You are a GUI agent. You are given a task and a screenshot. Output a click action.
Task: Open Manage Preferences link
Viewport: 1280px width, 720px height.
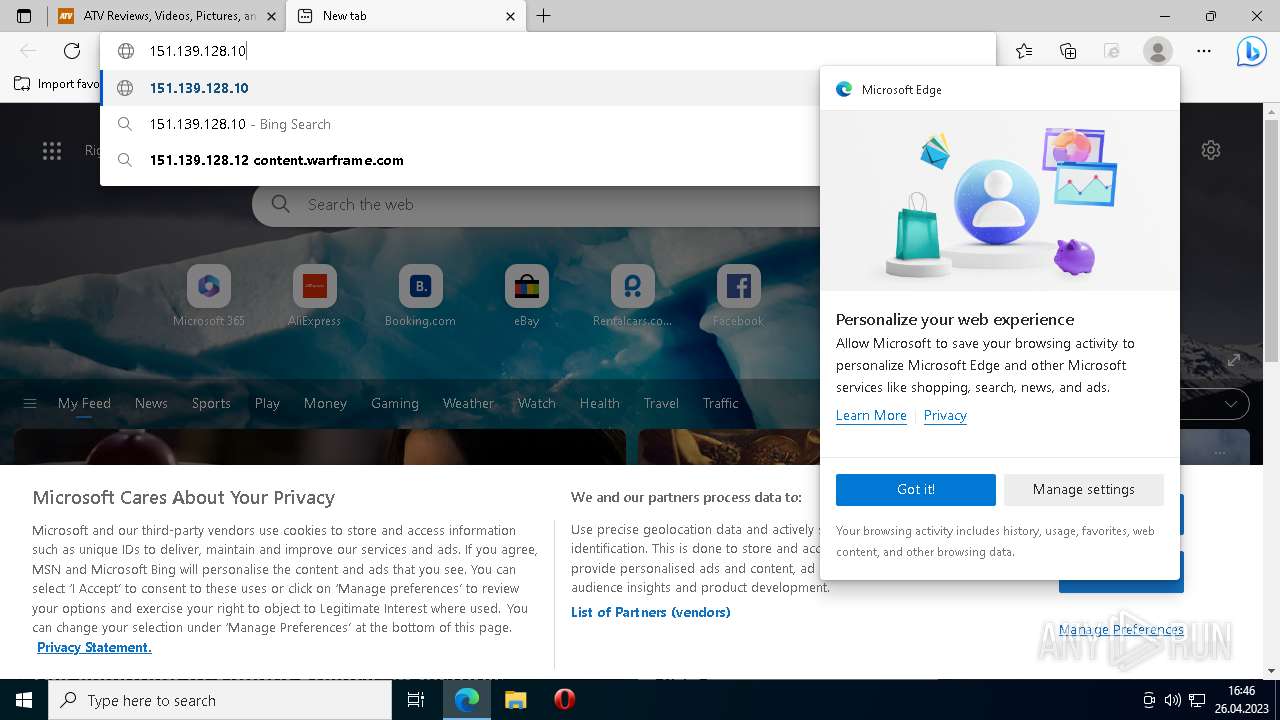pos(1121,630)
